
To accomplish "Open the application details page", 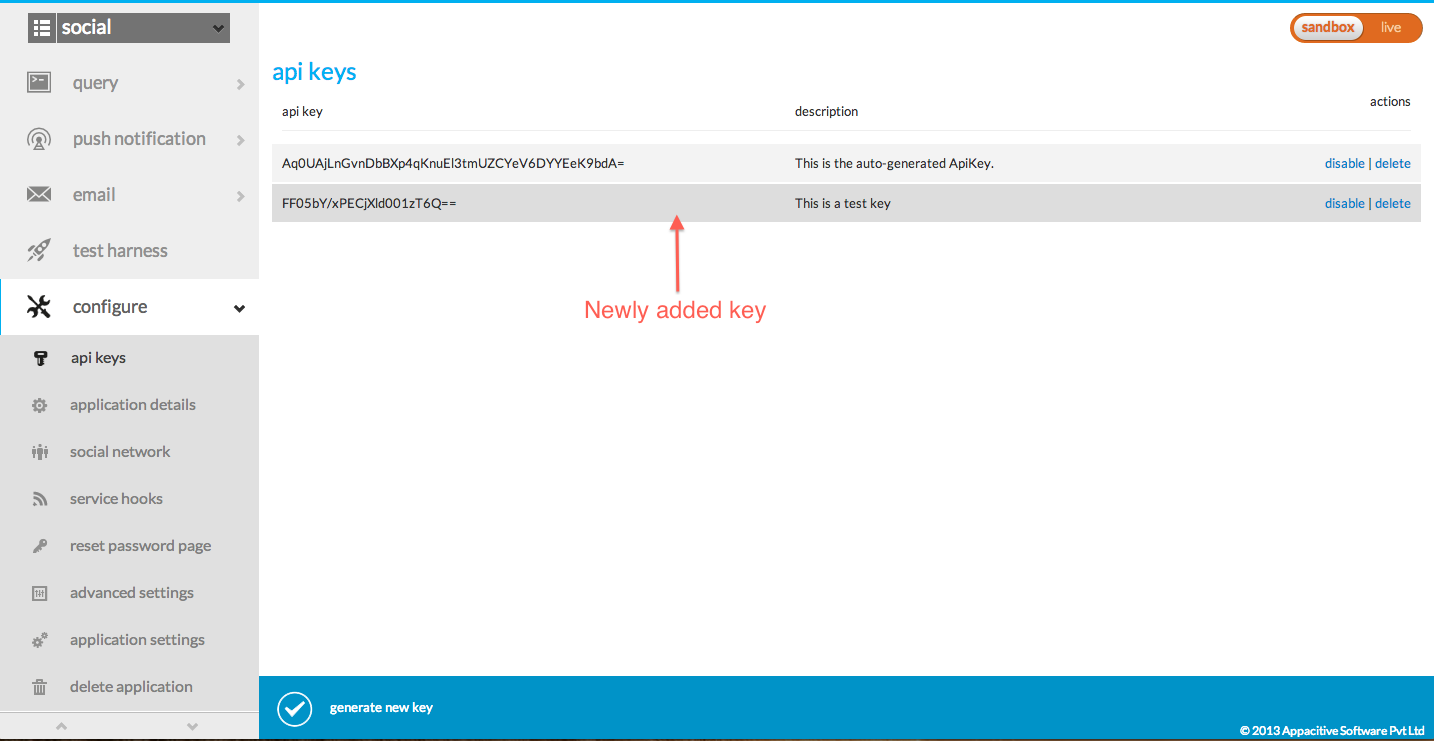I will coord(132,405).
